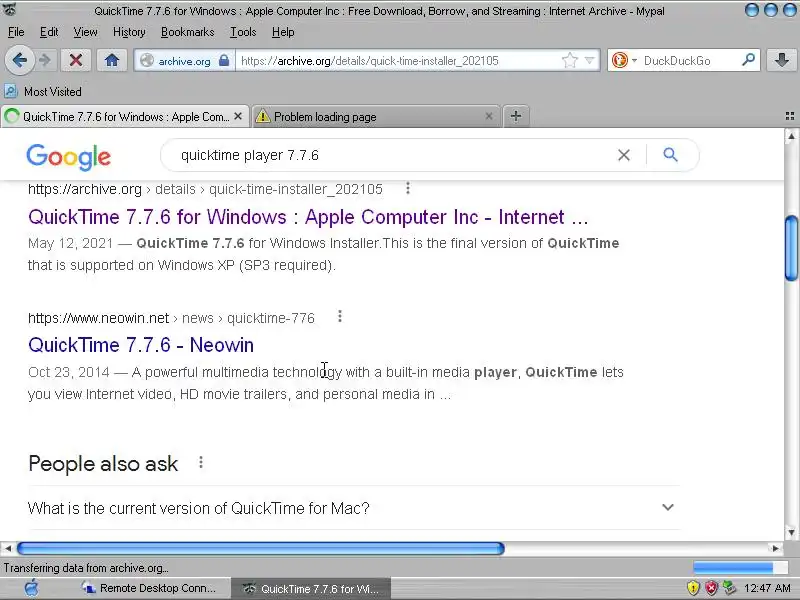Open the Edit menu
This screenshot has width=800, height=600.
click(49, 32)
